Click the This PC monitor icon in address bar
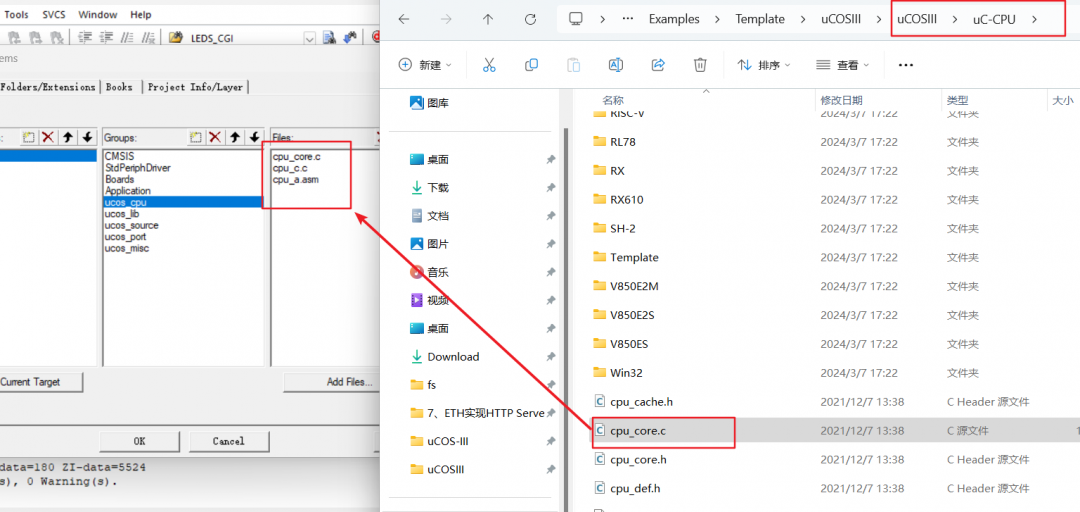Viewport: 1080px width, 512px height. (576, 19)
